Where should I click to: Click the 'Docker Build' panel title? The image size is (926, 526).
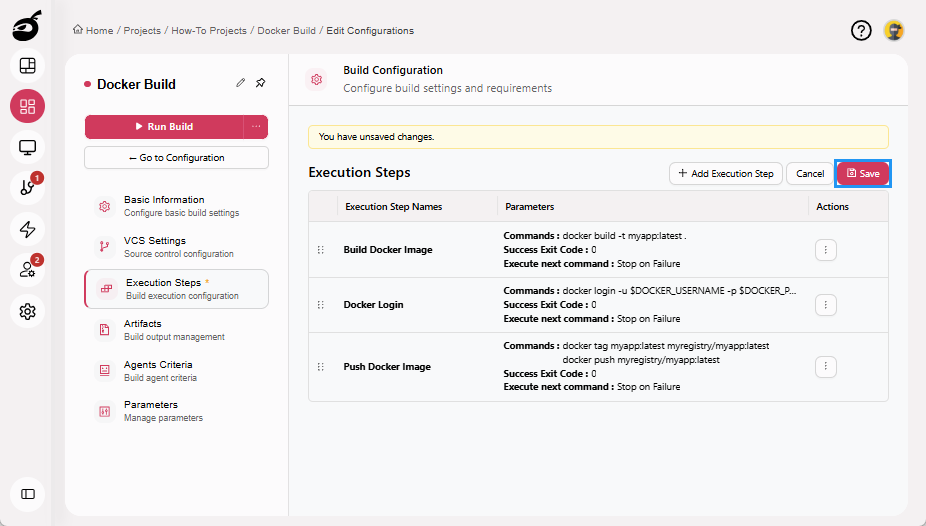(136, 84)
